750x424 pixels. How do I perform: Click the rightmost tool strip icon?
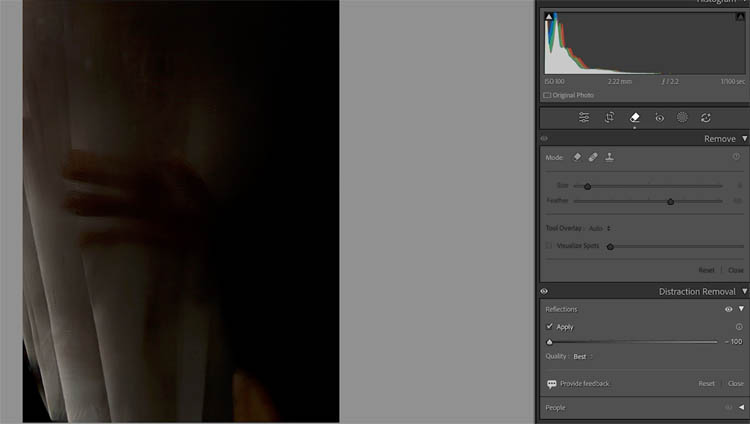click(x=706, y=118)
